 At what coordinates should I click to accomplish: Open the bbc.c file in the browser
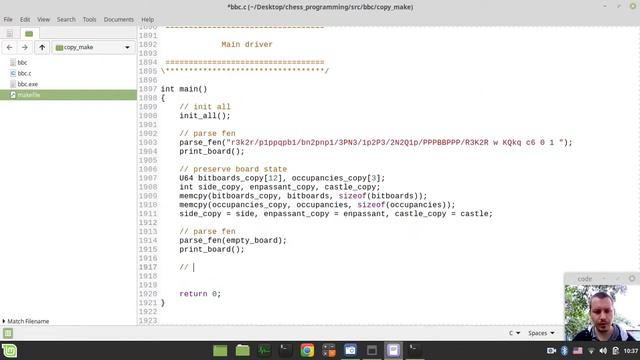click(x=24, y=73)
